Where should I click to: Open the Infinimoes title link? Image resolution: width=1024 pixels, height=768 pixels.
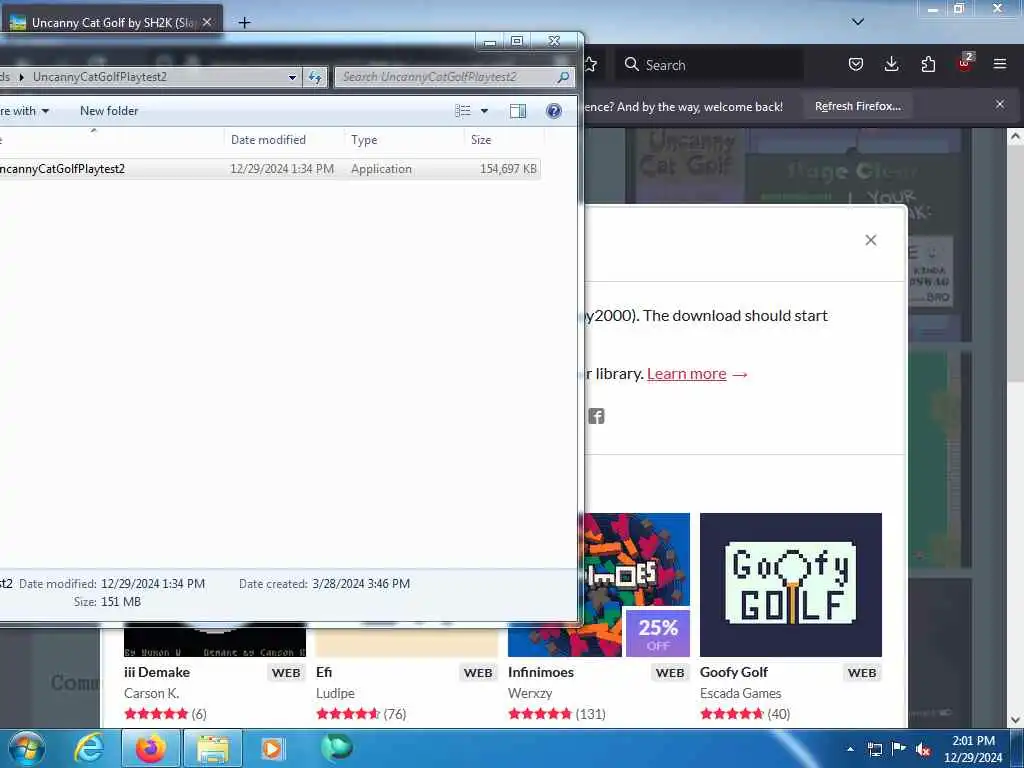point(541,672)
